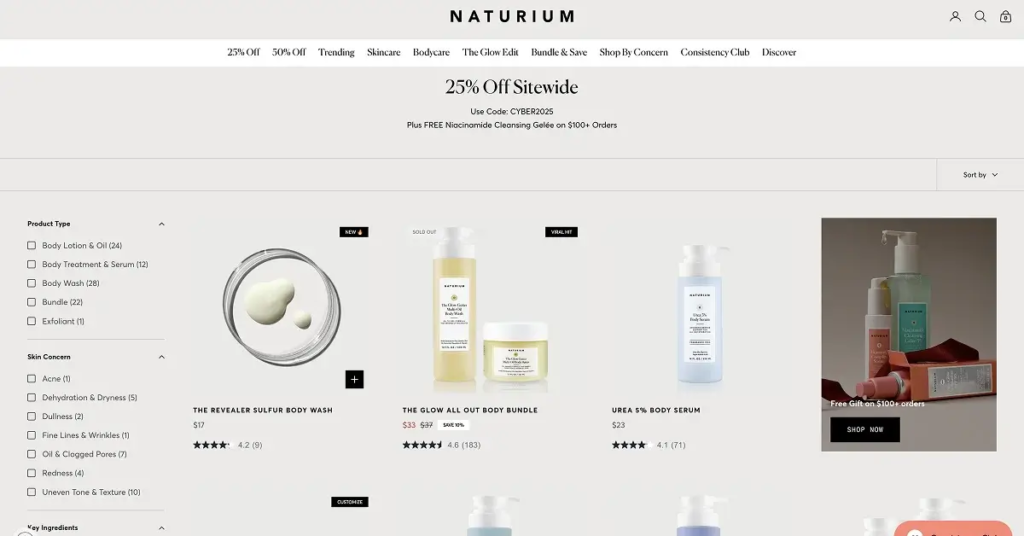Collapse the Skin Concern filter section

161,357
